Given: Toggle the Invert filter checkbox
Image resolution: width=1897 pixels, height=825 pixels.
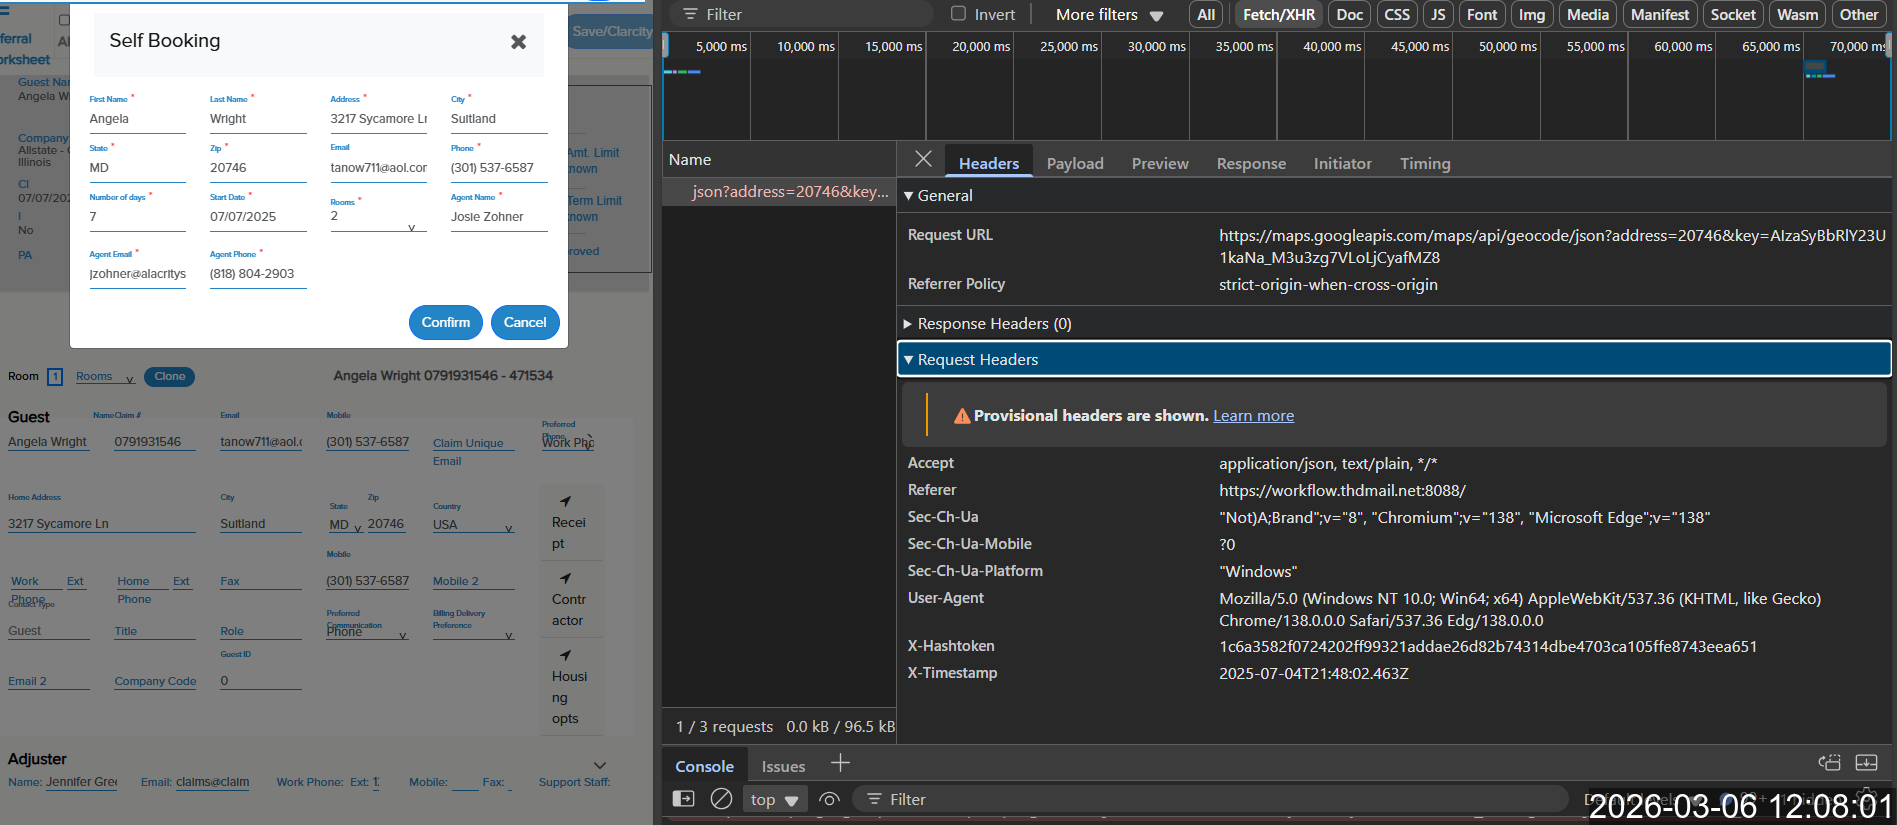Looking at the screenshot, I should (958, 14).
